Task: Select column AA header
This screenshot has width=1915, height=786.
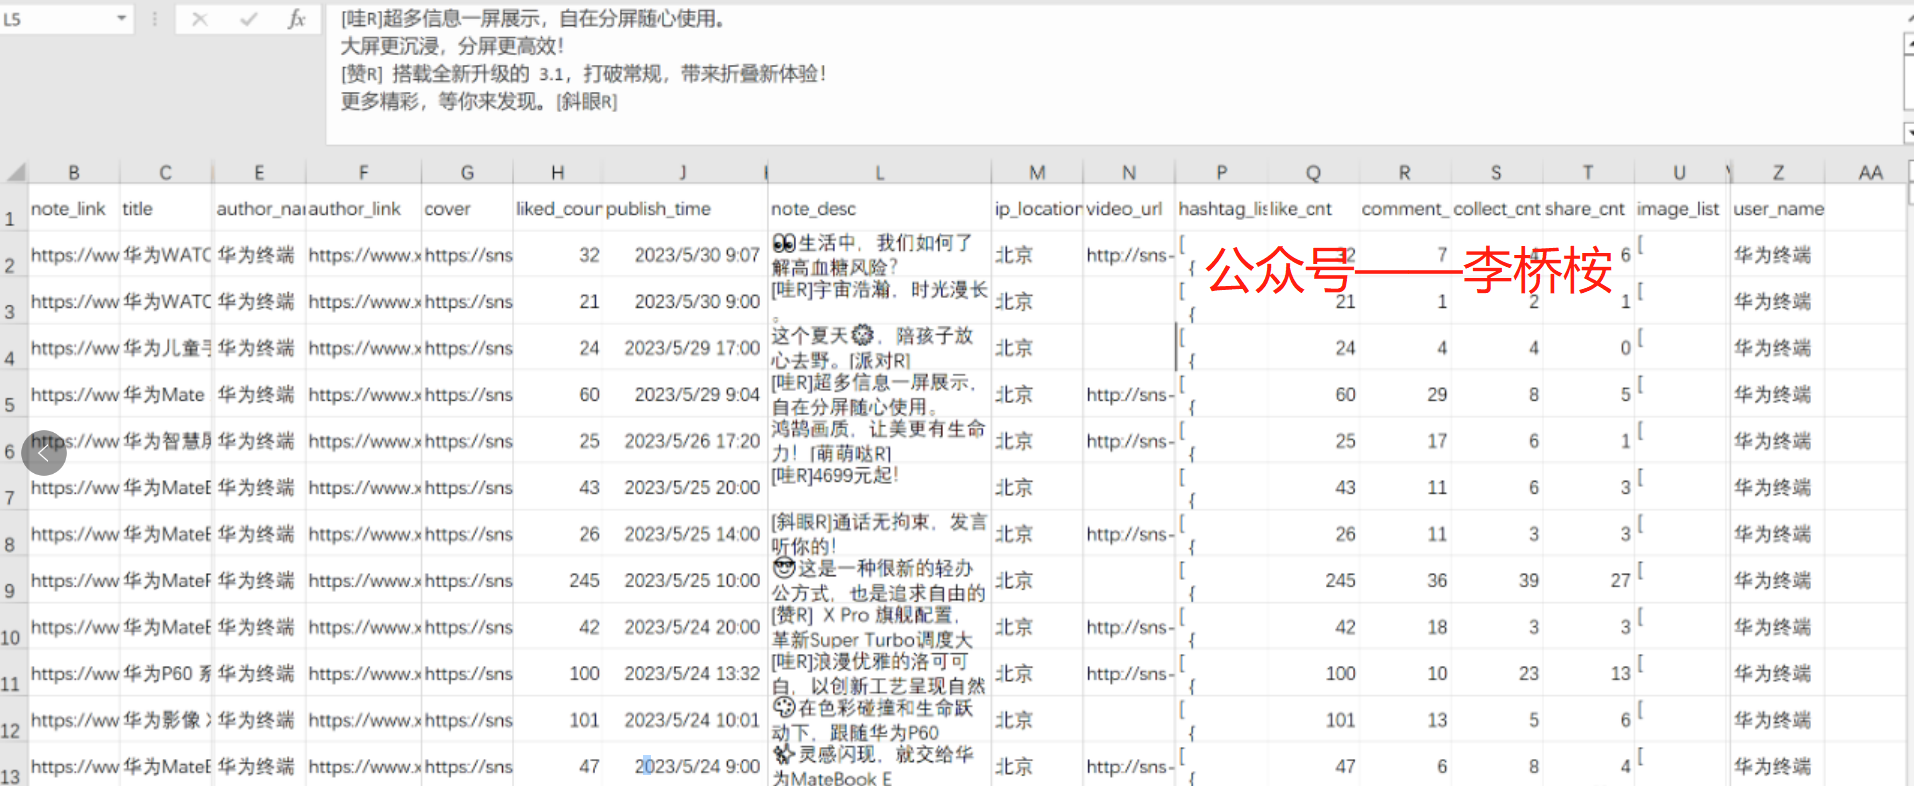Action: pyautogui.click(x=1870, y=172)
